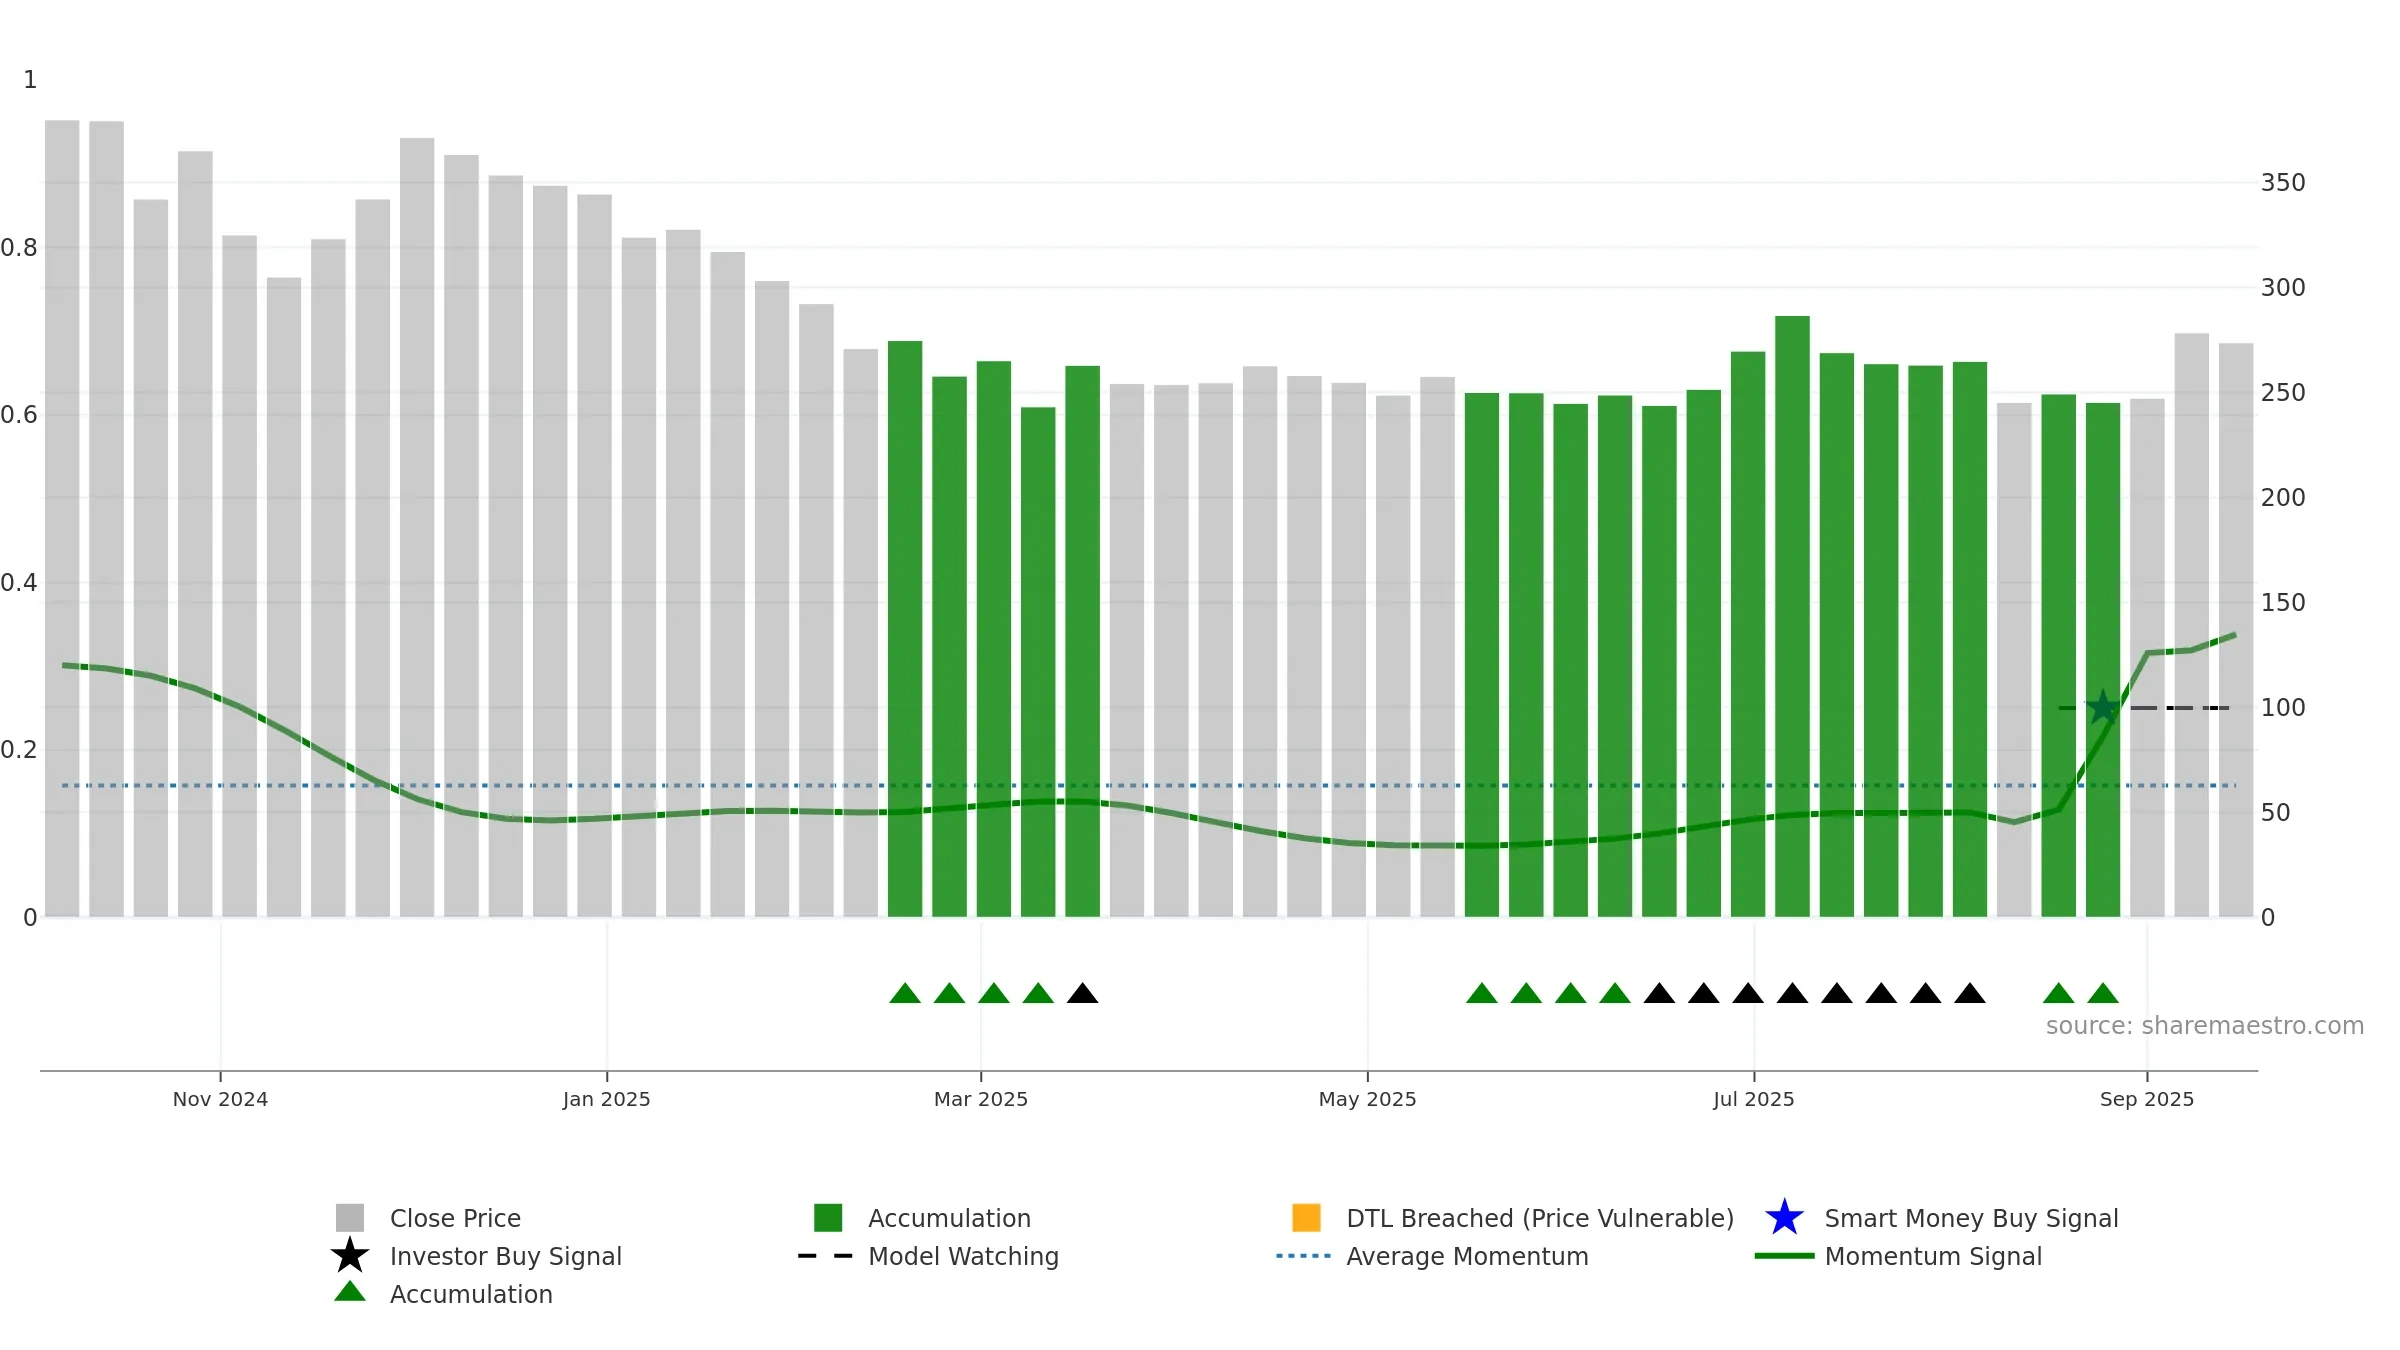Screen dimensions: 2400x1350
Task: Click the black Investor Buy Signal star icon
Action: click(x=350, y=1256)
